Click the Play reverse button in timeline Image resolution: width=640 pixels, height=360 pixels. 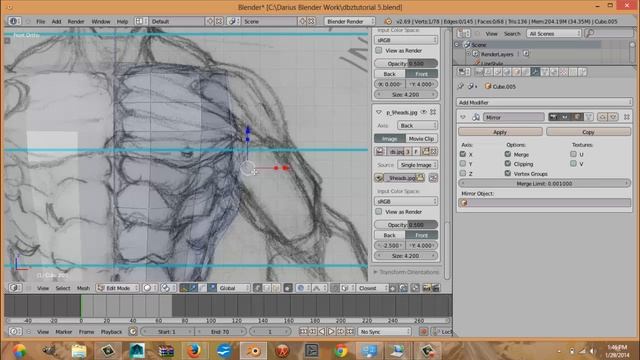pos(322,332)
